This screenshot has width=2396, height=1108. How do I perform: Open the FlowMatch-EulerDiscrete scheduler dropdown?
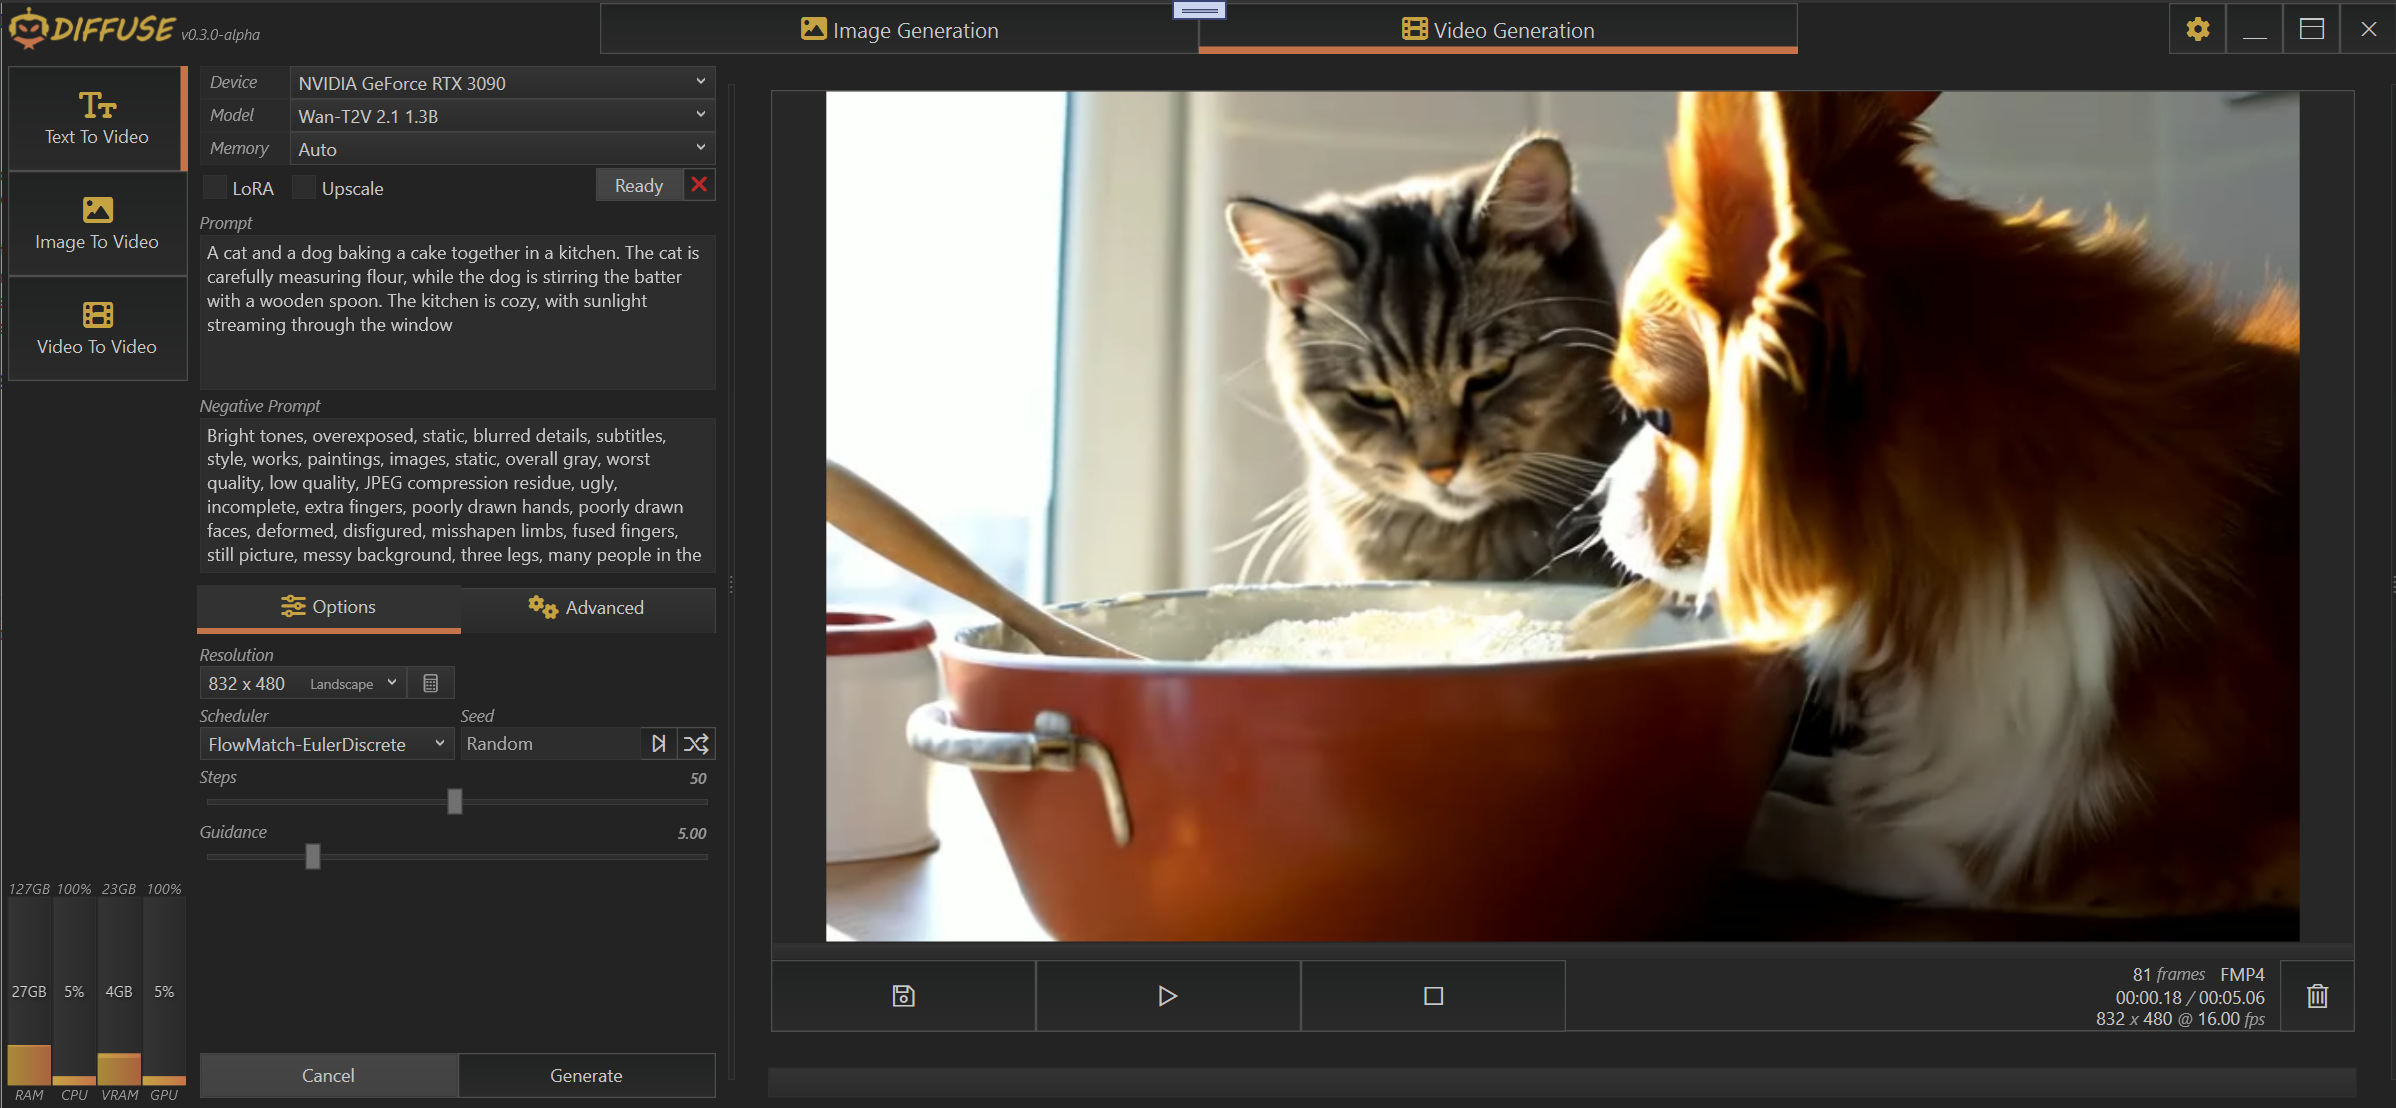click(x=326, y=744)
